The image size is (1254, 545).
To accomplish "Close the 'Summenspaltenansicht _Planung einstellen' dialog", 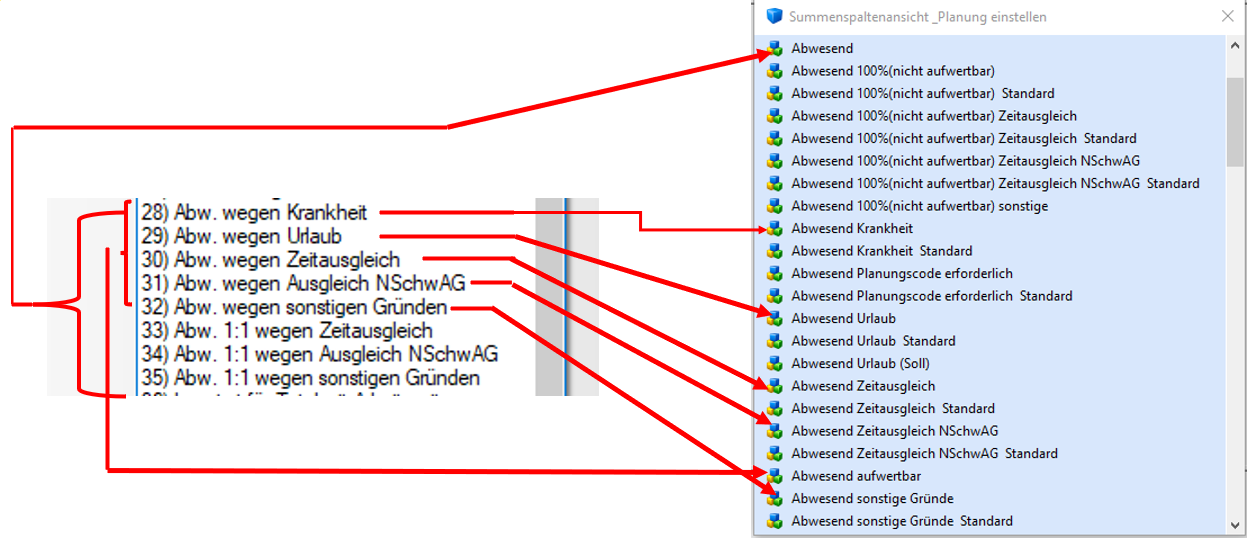I will tap(1228, 17).
